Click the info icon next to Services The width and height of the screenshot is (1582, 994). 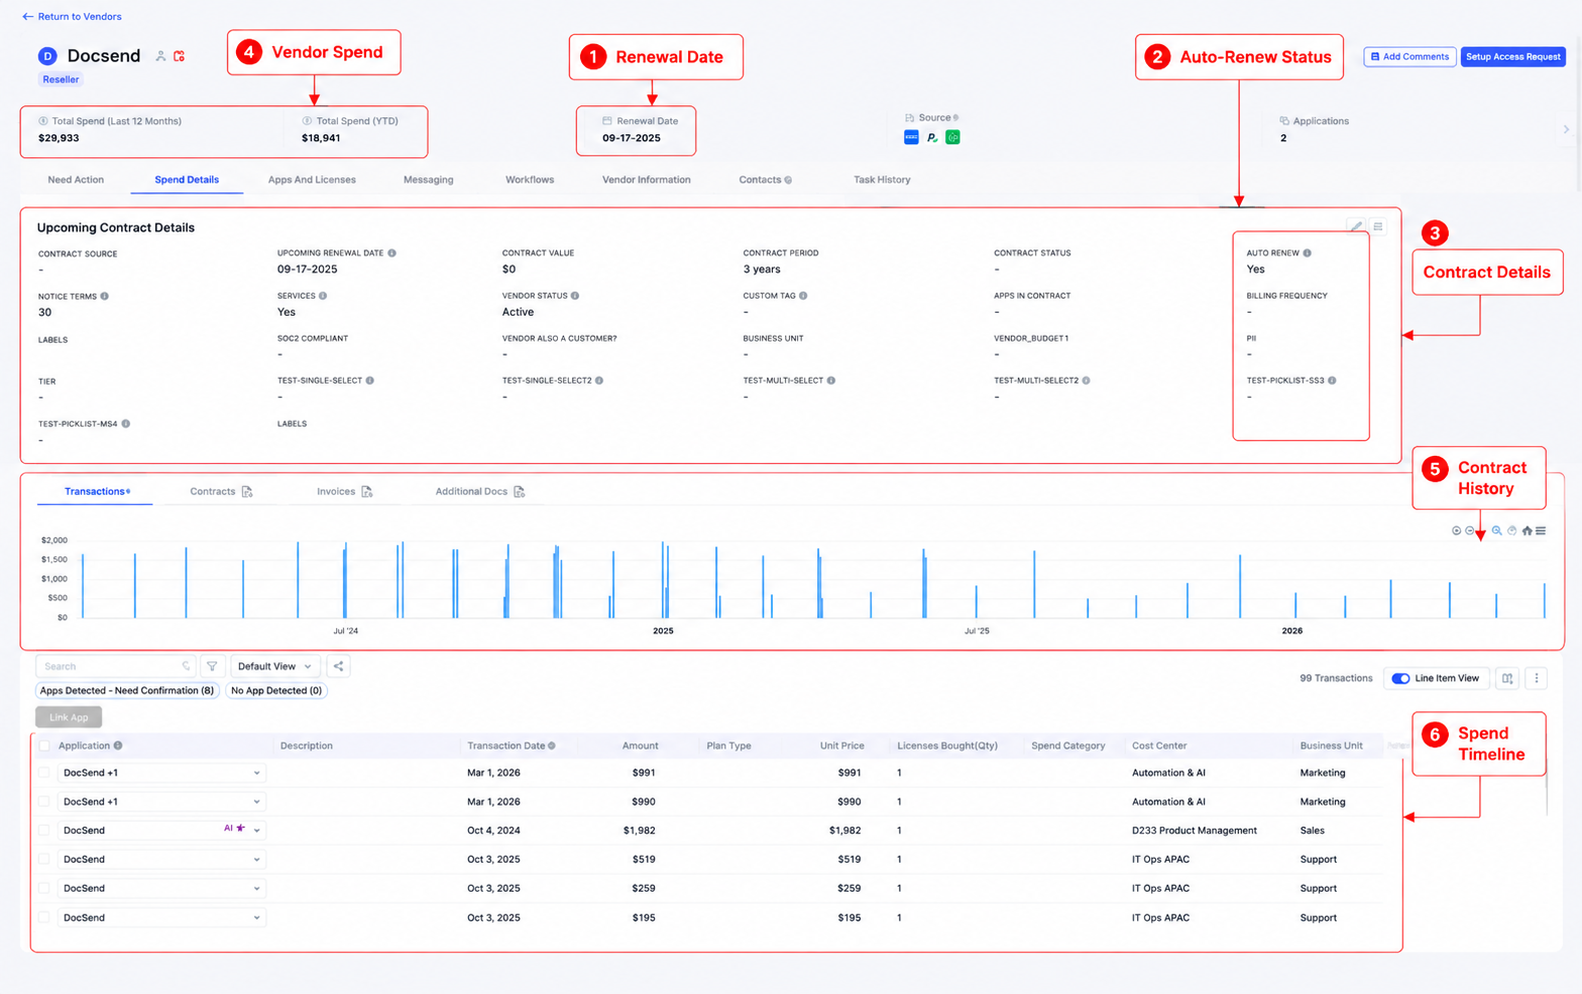(322, 296)
